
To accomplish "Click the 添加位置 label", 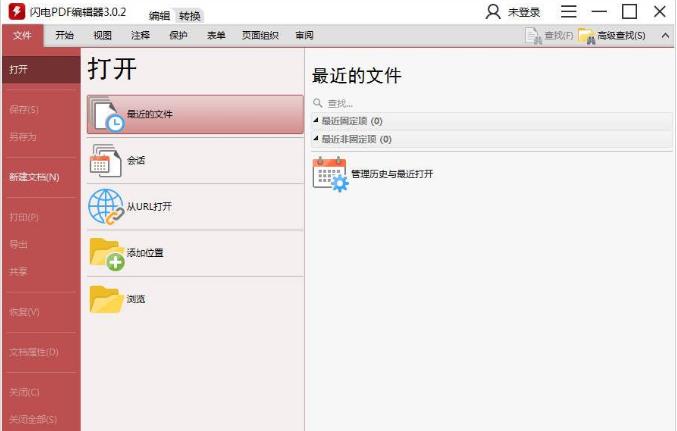I will coord(145,253).
